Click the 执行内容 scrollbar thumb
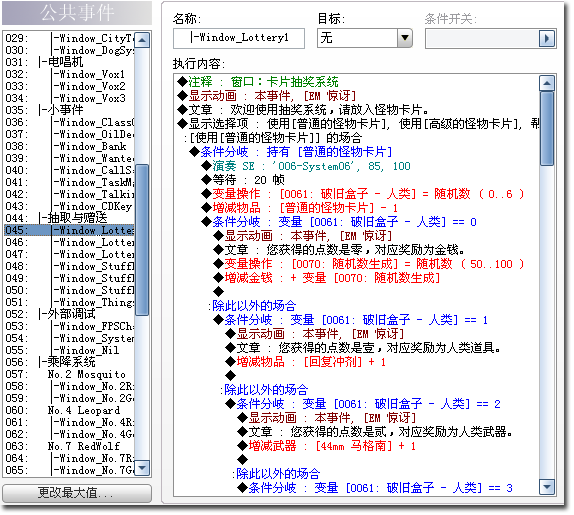The image size is (574, 515). pyautogui.click(x=547, y=128)
